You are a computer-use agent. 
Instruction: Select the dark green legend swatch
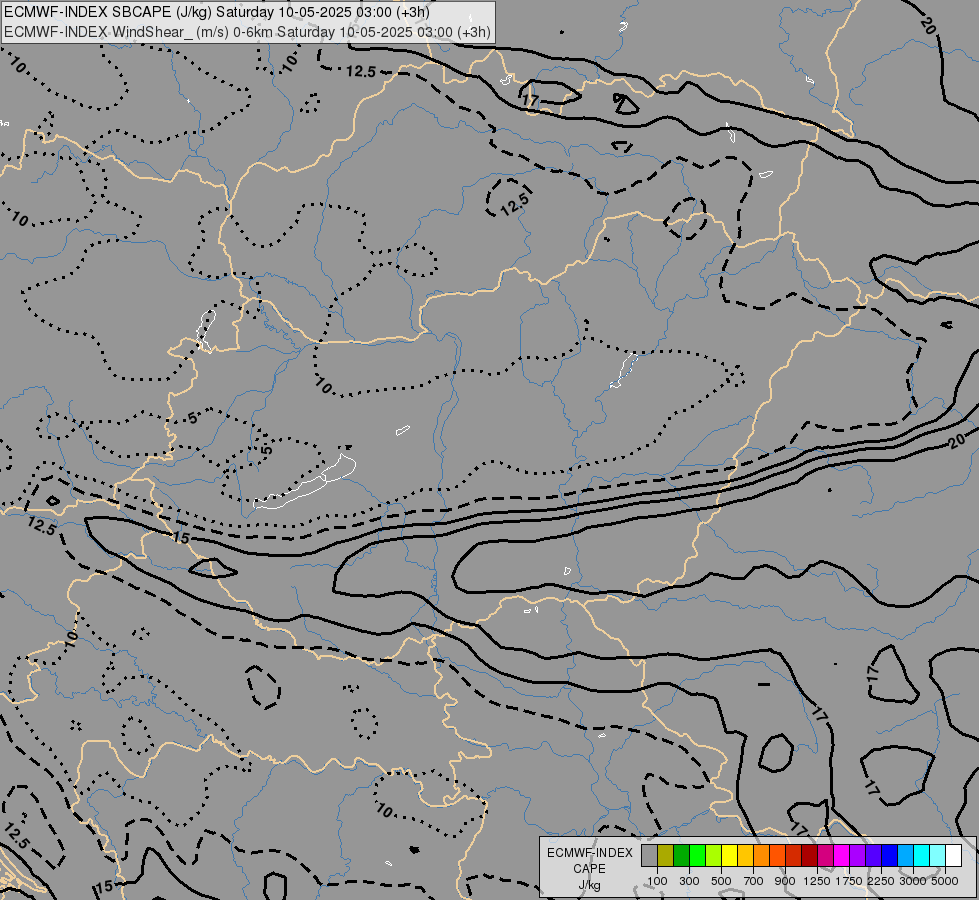tap(681, 855)
